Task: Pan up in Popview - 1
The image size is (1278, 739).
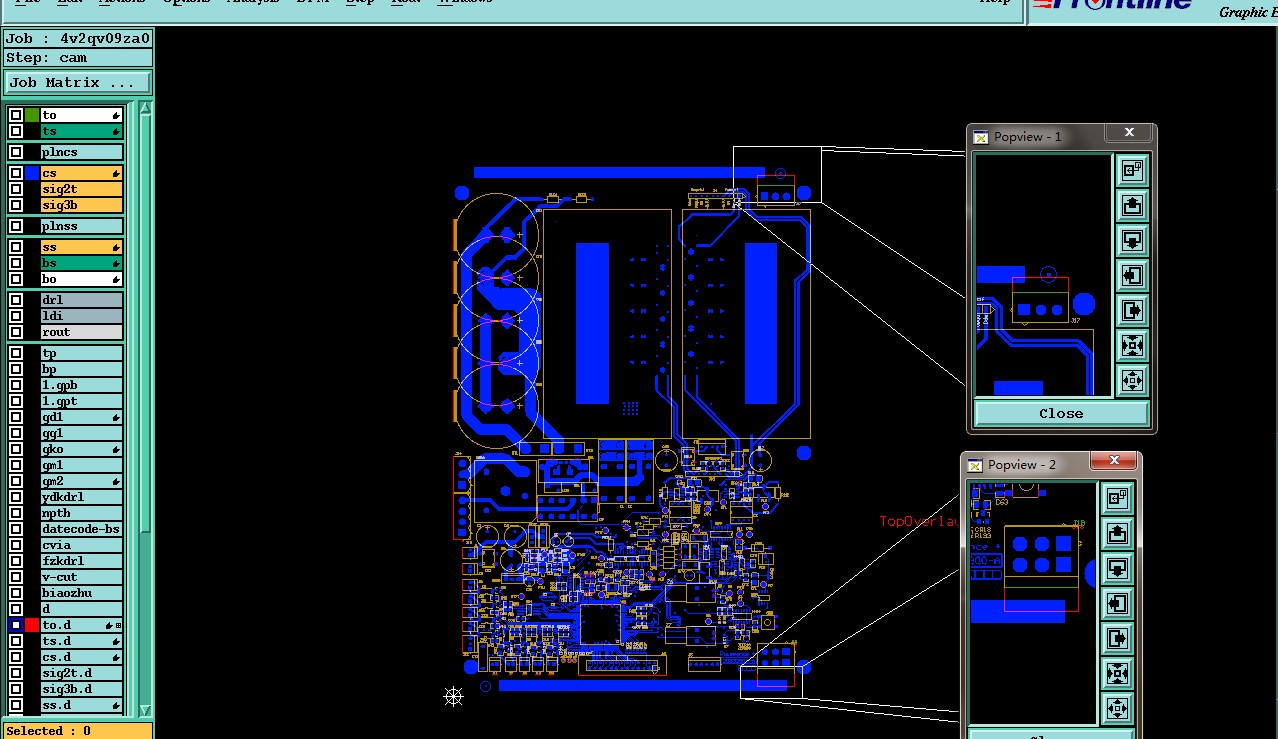Action: click(x=1132, y=205)
